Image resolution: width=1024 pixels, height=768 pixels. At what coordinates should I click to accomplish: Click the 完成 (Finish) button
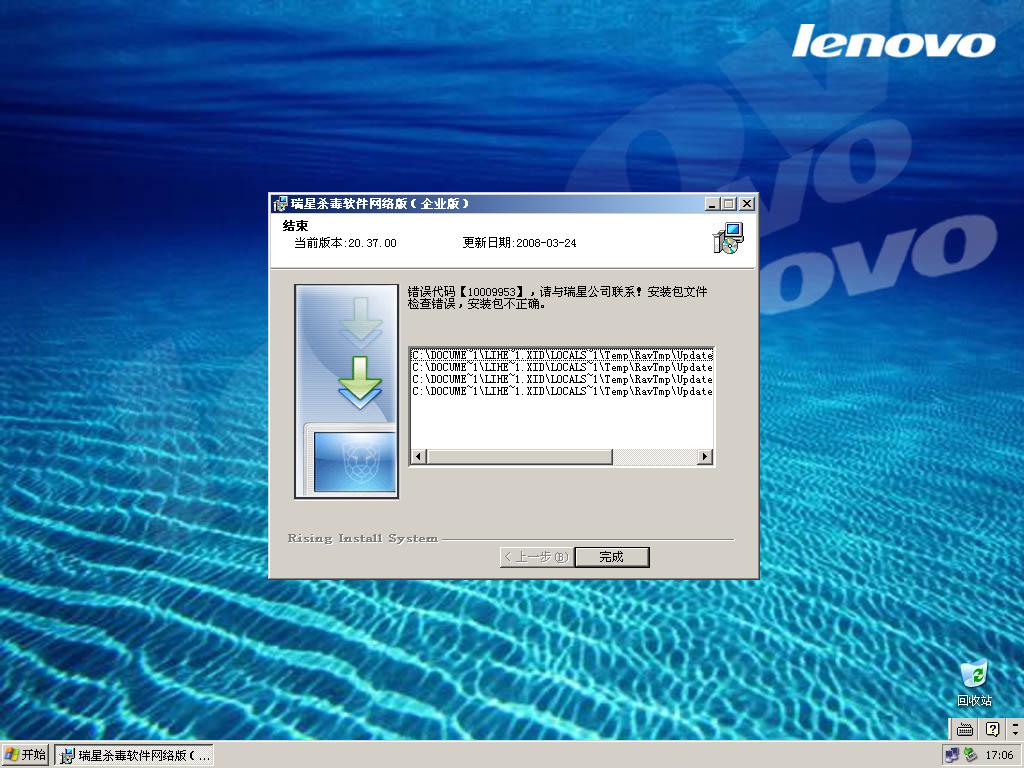click(x=612, y=557)
